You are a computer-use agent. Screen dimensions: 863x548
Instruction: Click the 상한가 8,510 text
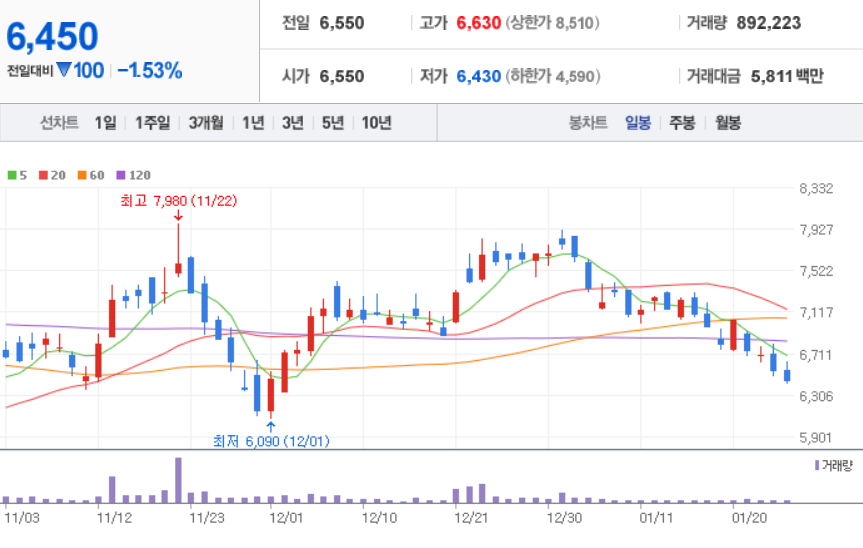click(x=553, y=23)
